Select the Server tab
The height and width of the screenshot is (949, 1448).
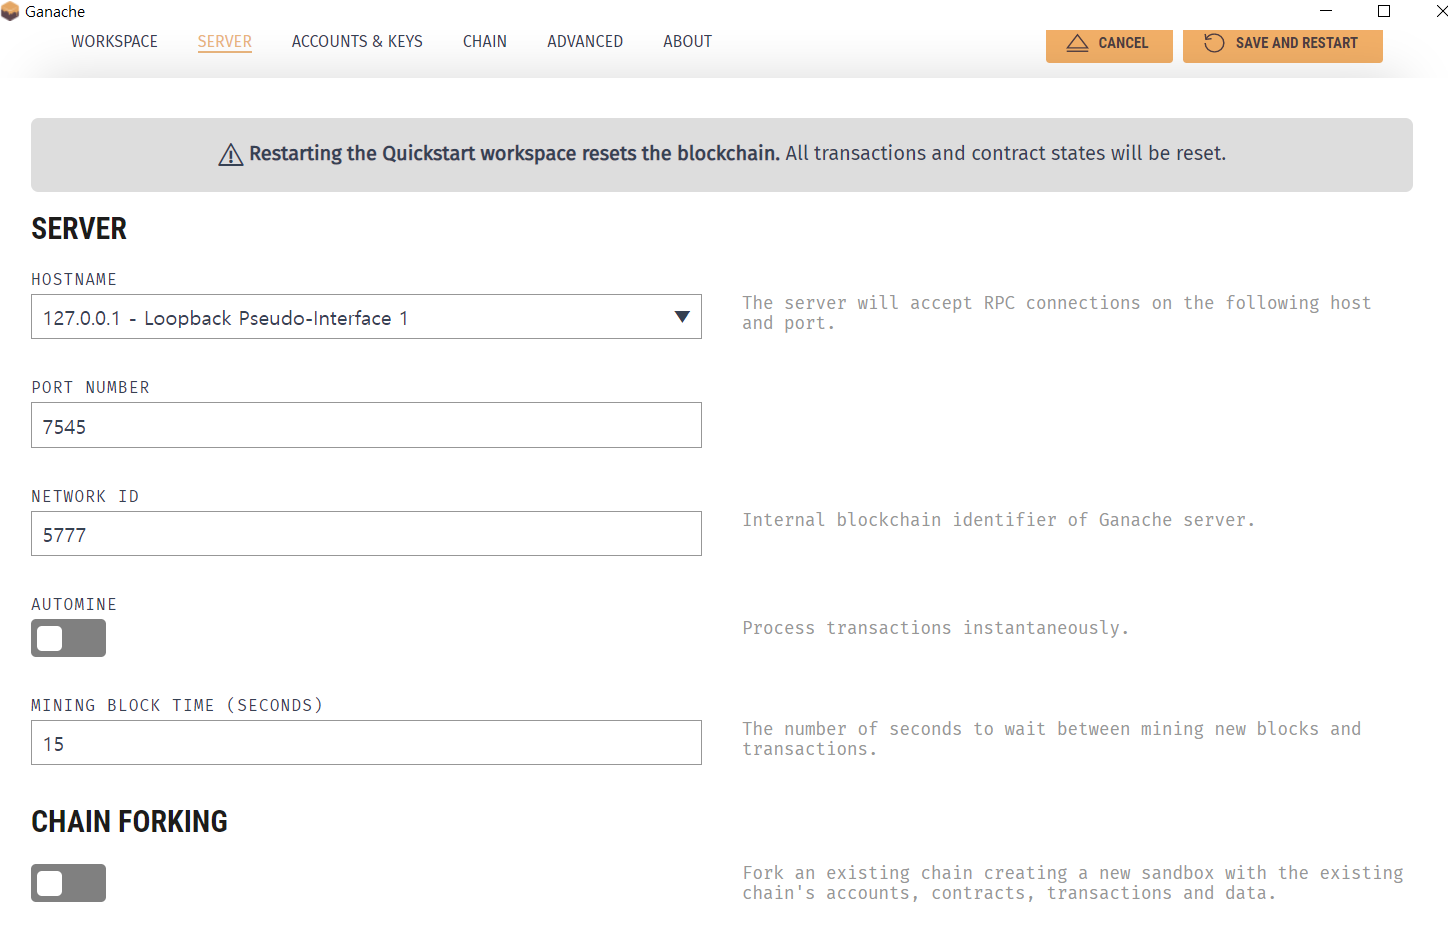(x=225, y=41)
